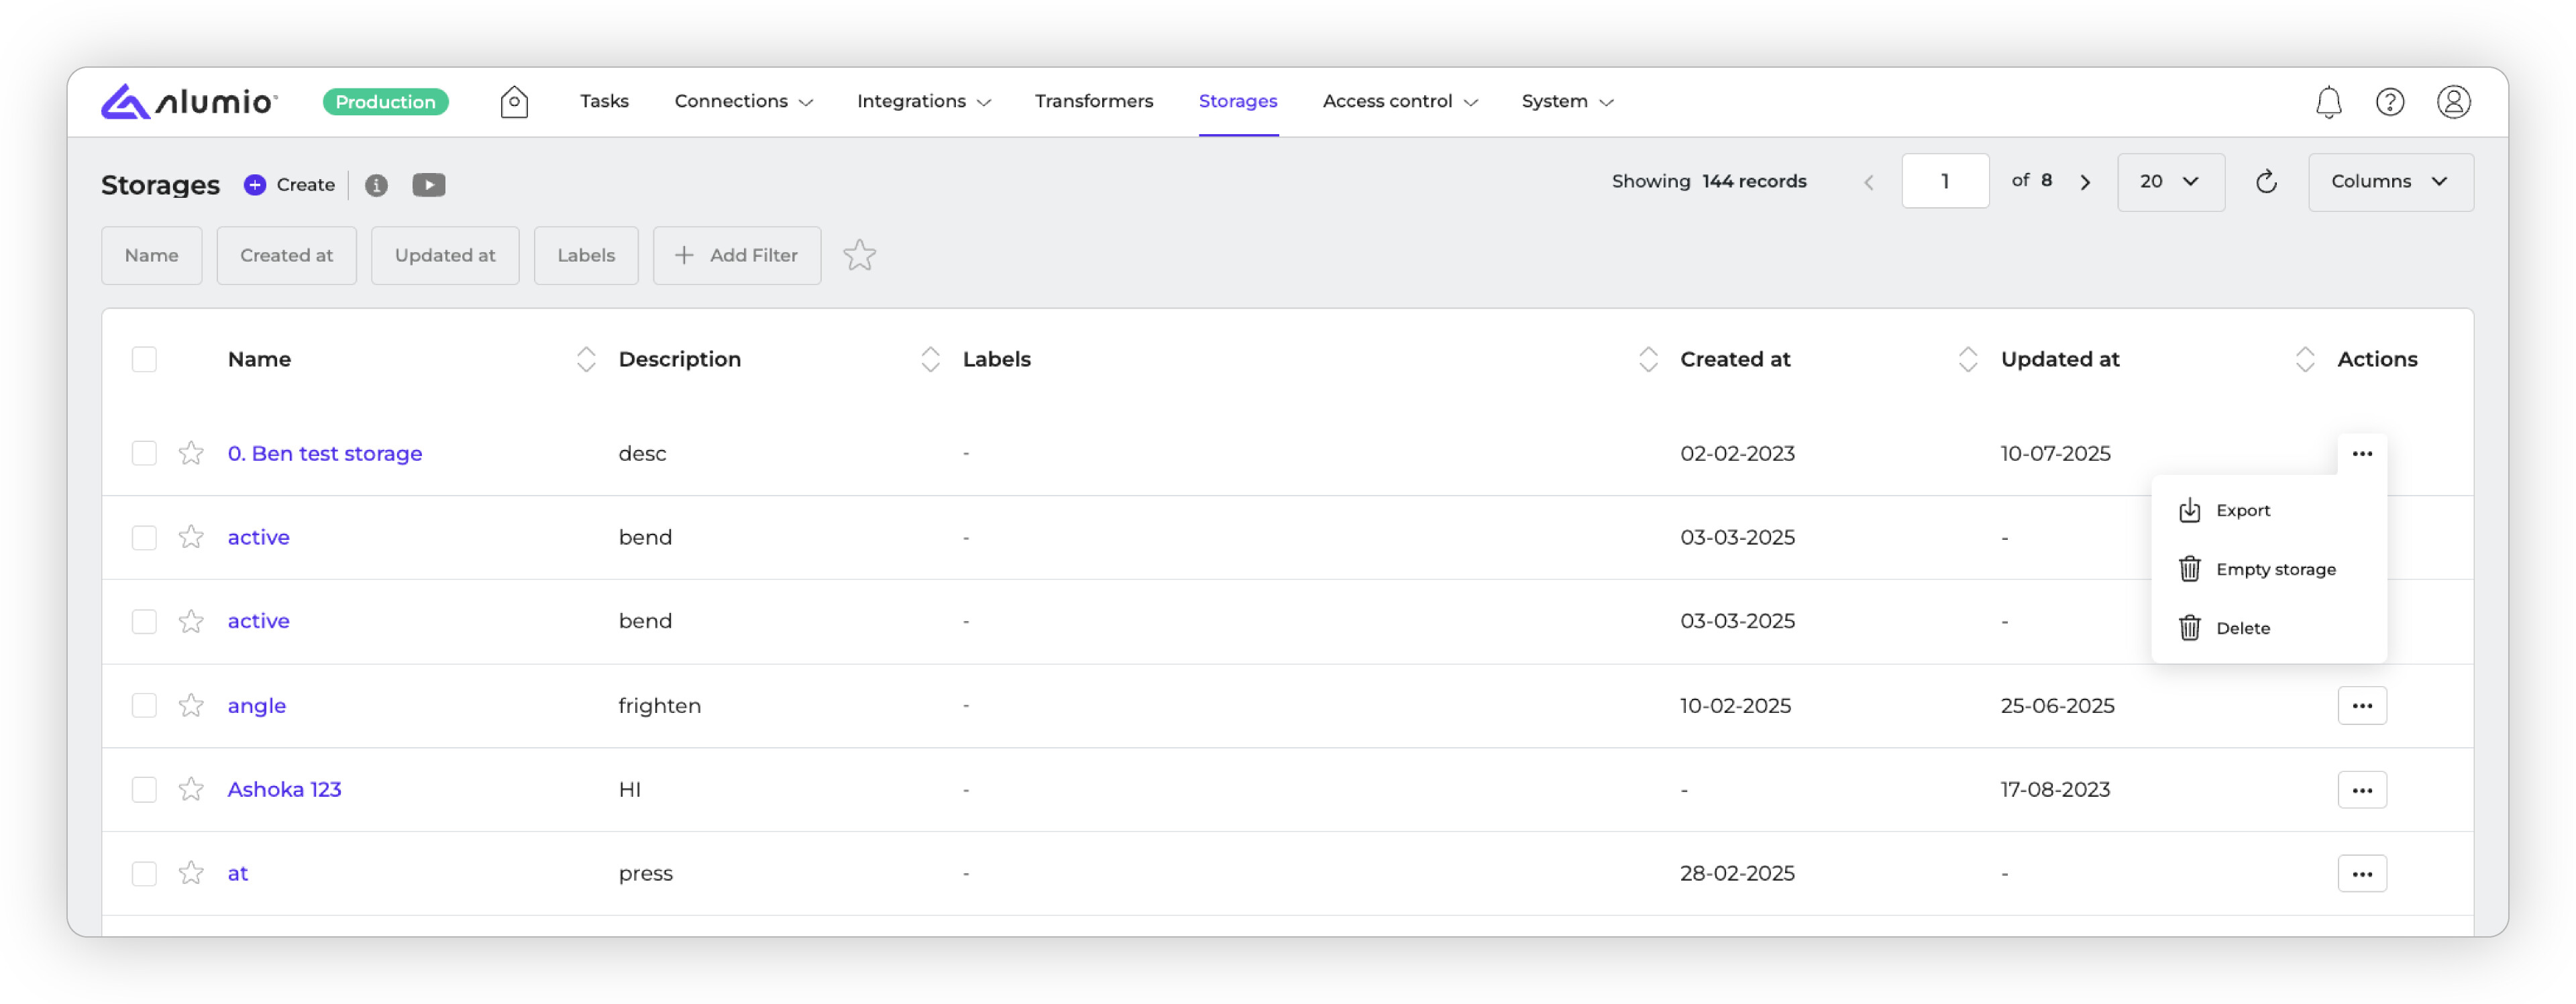Choose Empty storage from context menu
This screenshot has width=2576, height=1004.
click(2275, 569)
